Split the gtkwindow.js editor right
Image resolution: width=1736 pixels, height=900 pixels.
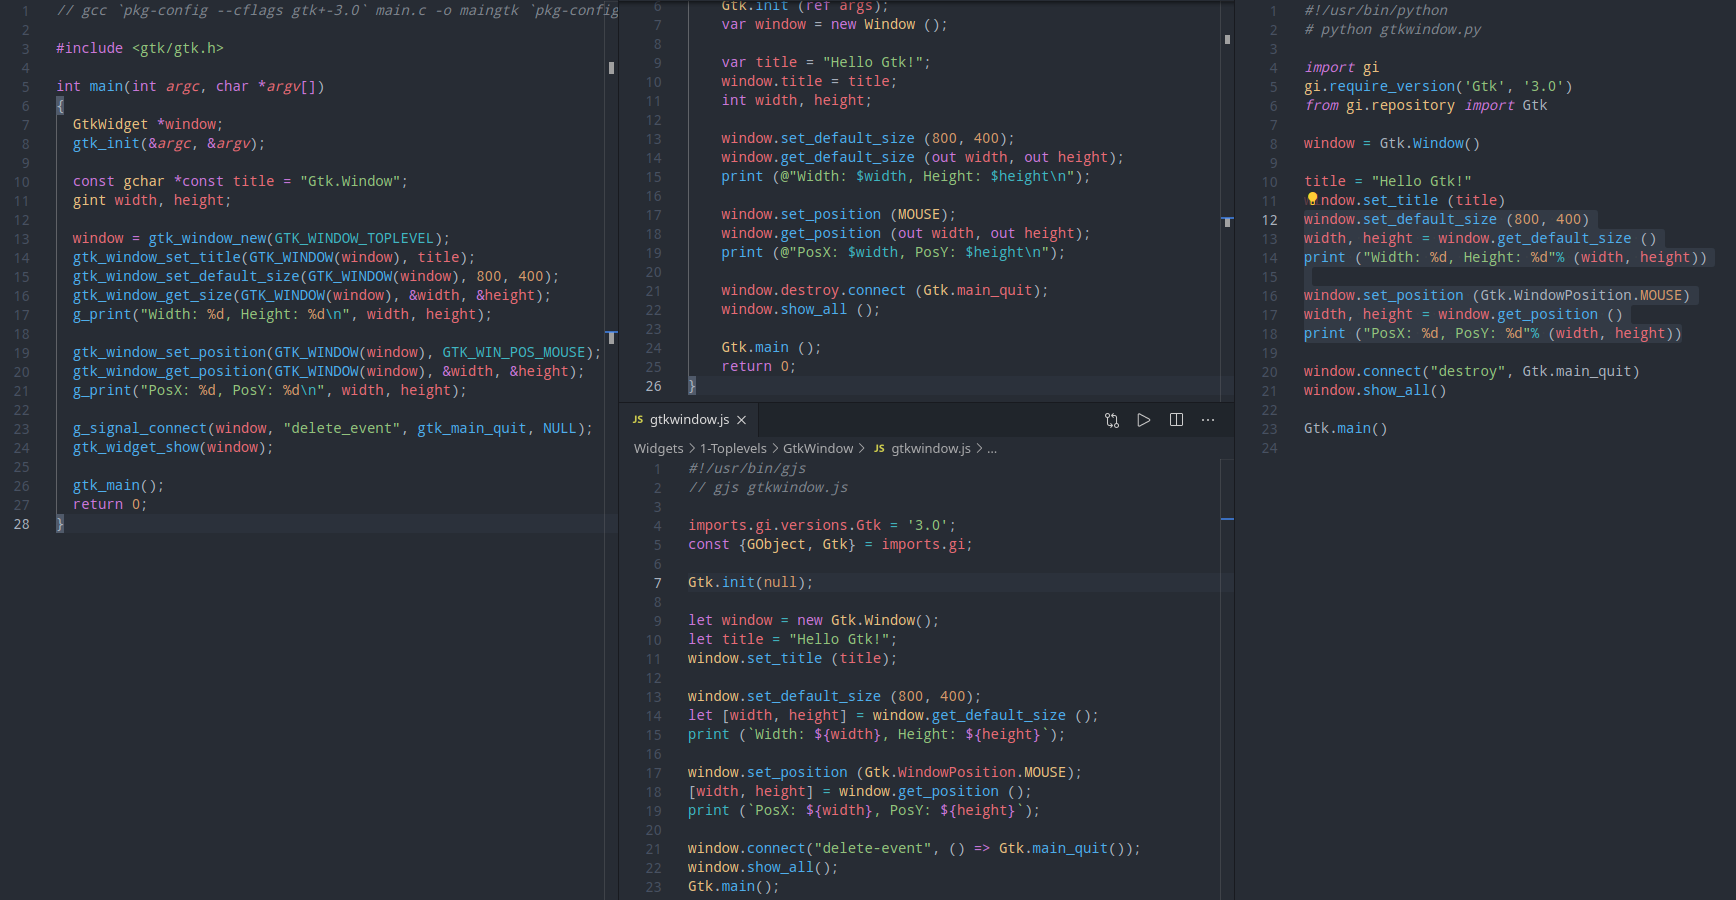(x=1176, y=420)
